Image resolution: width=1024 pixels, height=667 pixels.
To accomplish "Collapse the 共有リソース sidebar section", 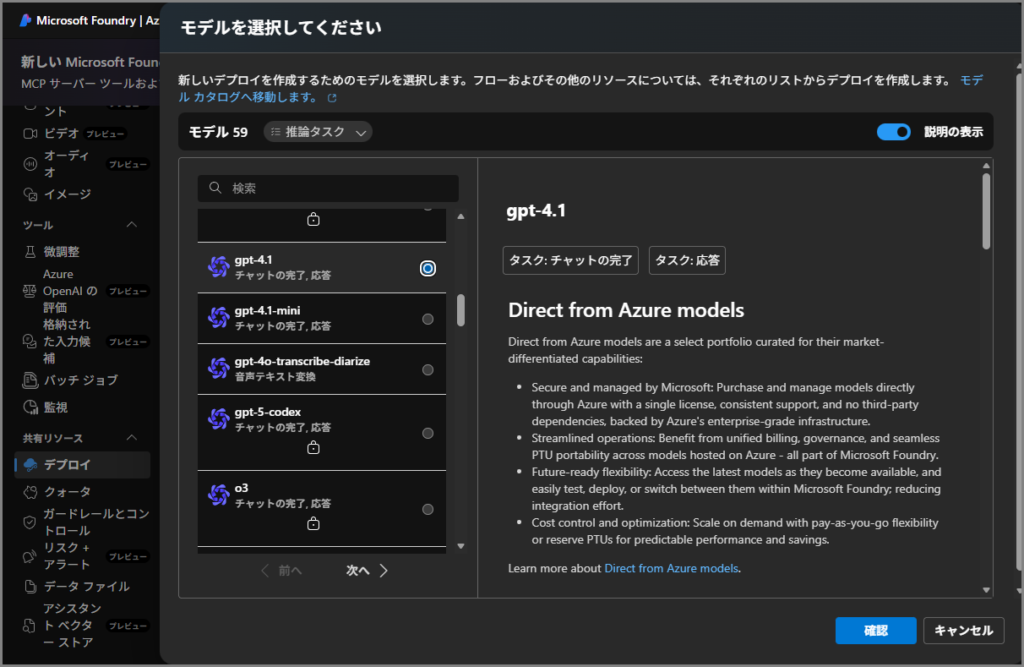I will click(x=131, y=438).
